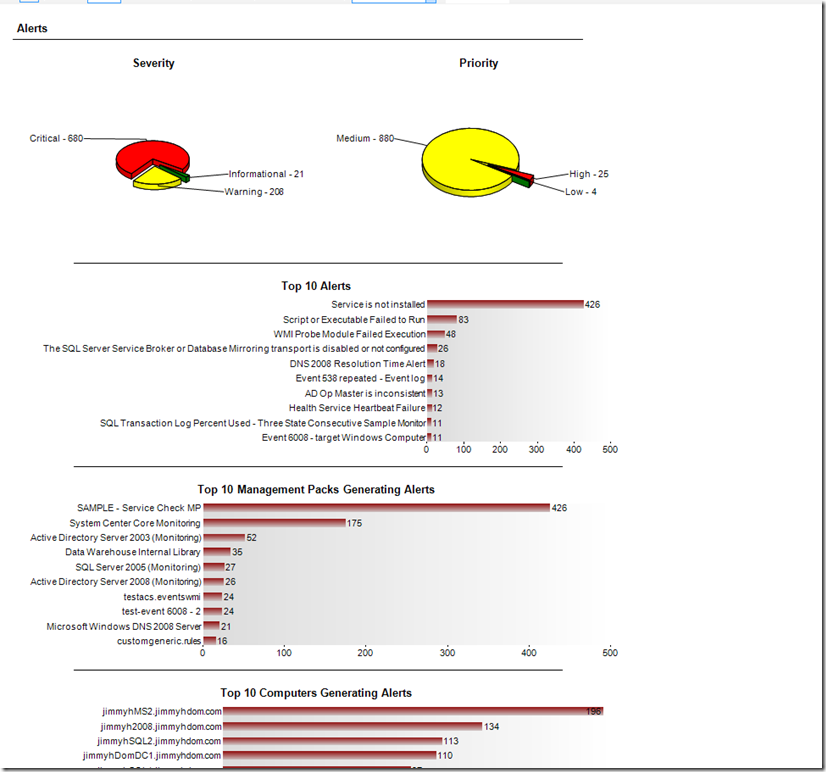
Task: Click the 'jimmyhSQL2.jimmyhdom.com' label
Action: point(159,741)
